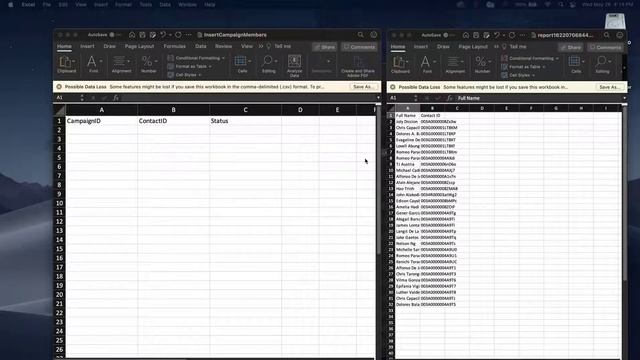Open Search magnifier in InsertCampaignMembers window
The width and height of the screenshot is (640, 360).
click(x=360, y=35)
